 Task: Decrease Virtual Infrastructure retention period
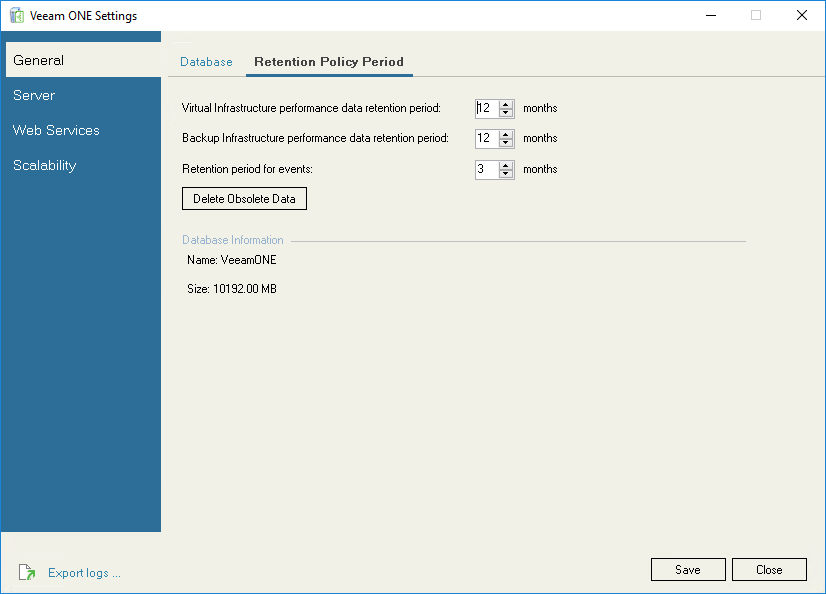[x=505, y=112]
